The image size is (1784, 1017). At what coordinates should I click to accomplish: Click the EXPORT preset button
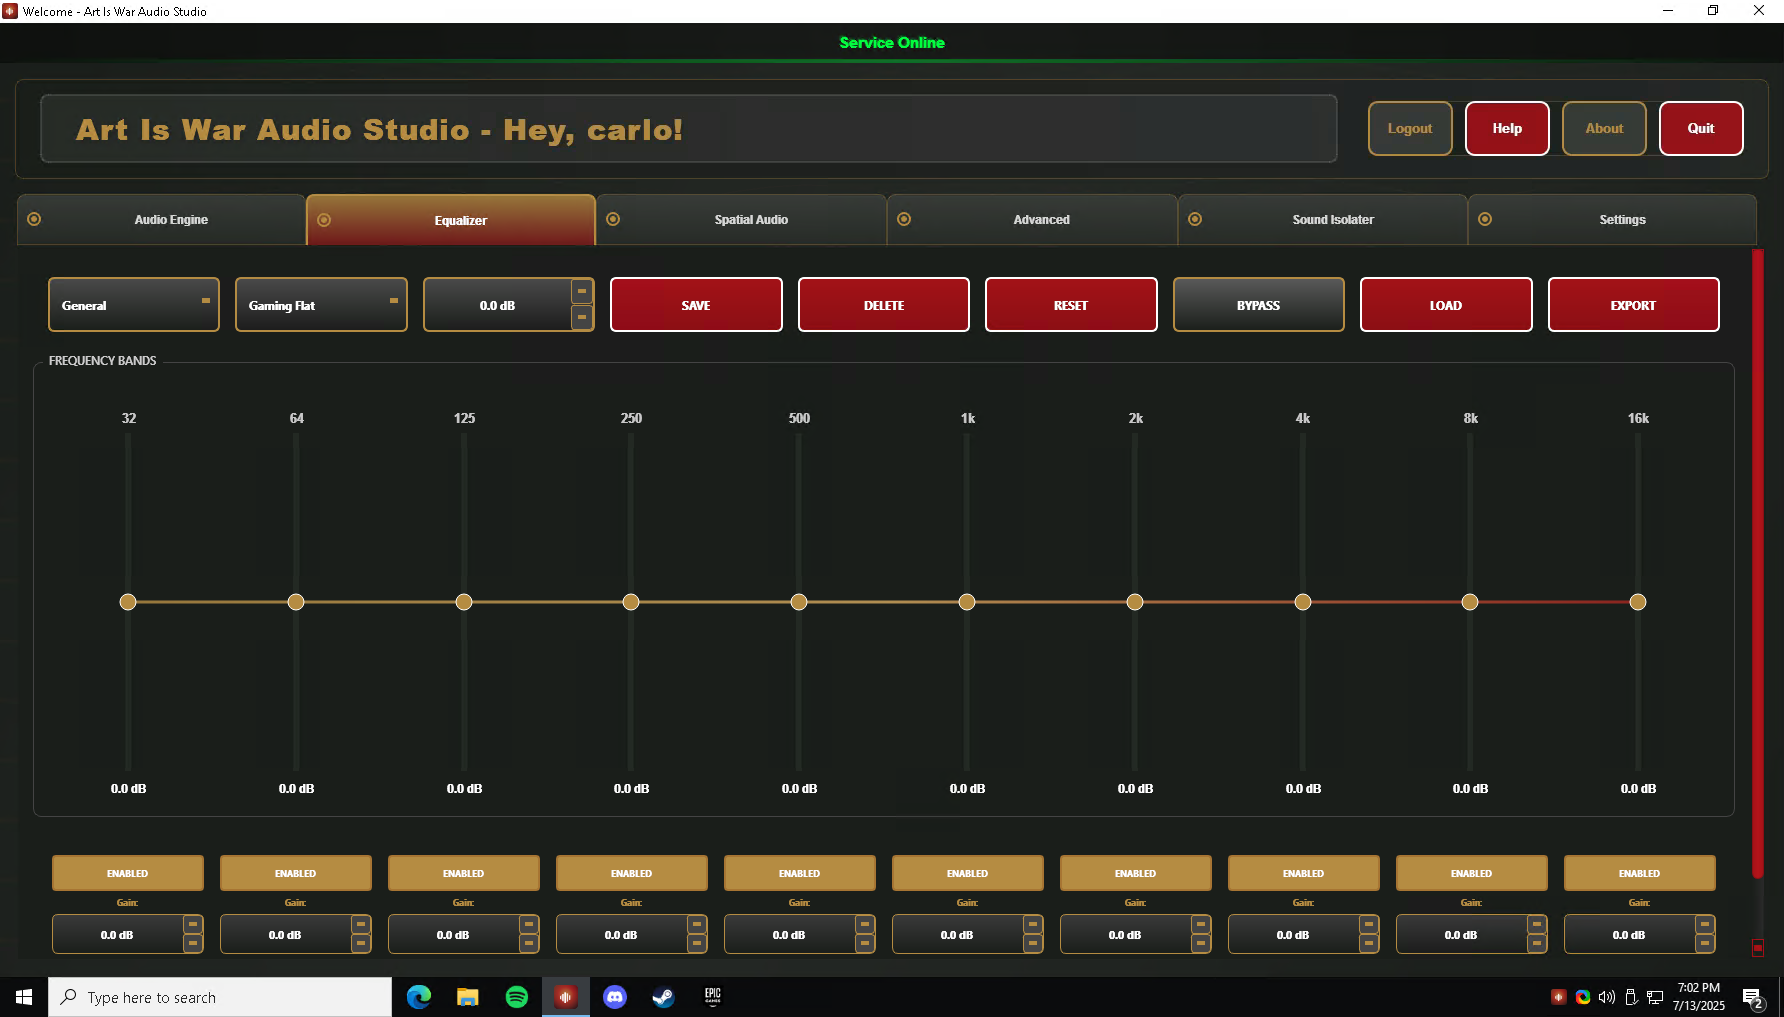point(1634,305)
